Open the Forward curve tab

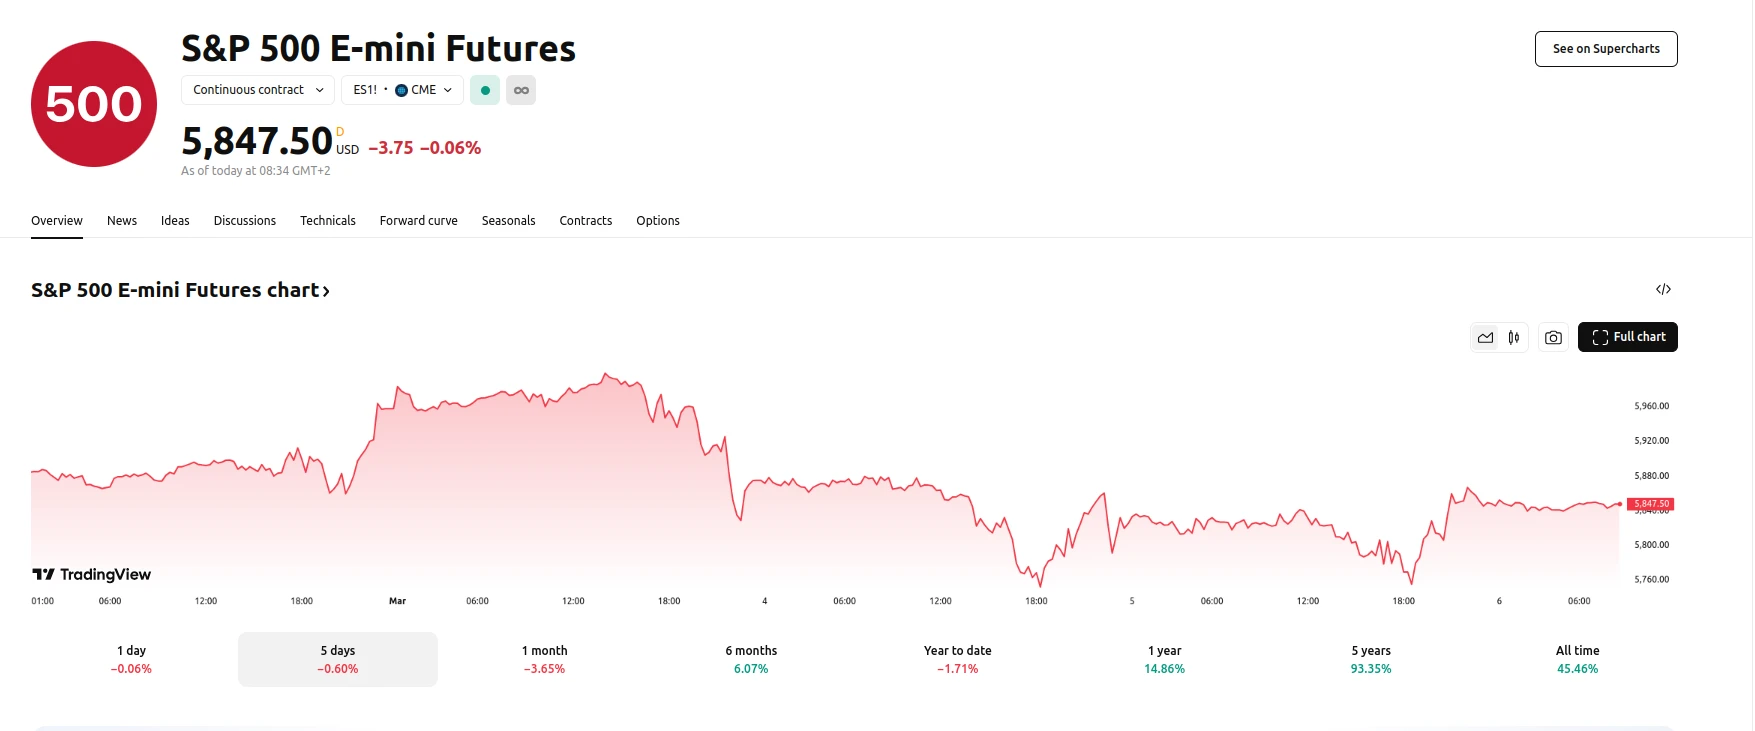418,221
